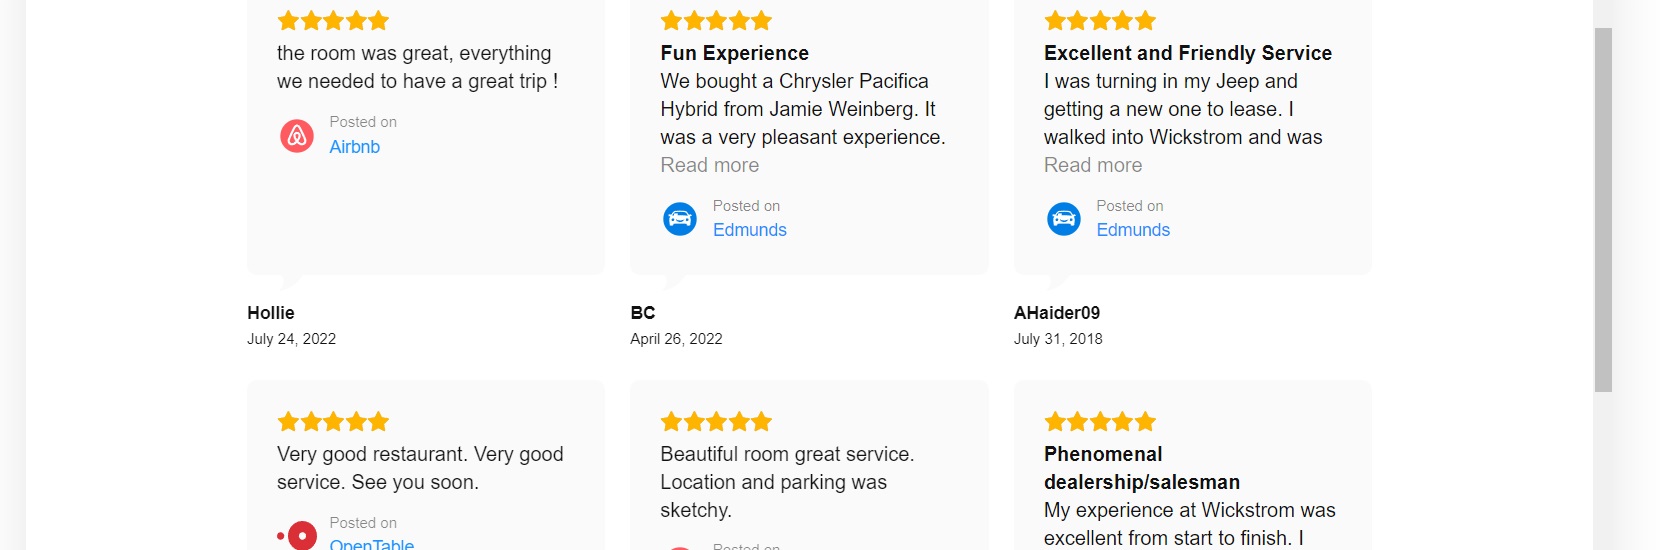Open the Airbnb source link
Viewport: 1660px width, 550px height.
click(355, 147)
